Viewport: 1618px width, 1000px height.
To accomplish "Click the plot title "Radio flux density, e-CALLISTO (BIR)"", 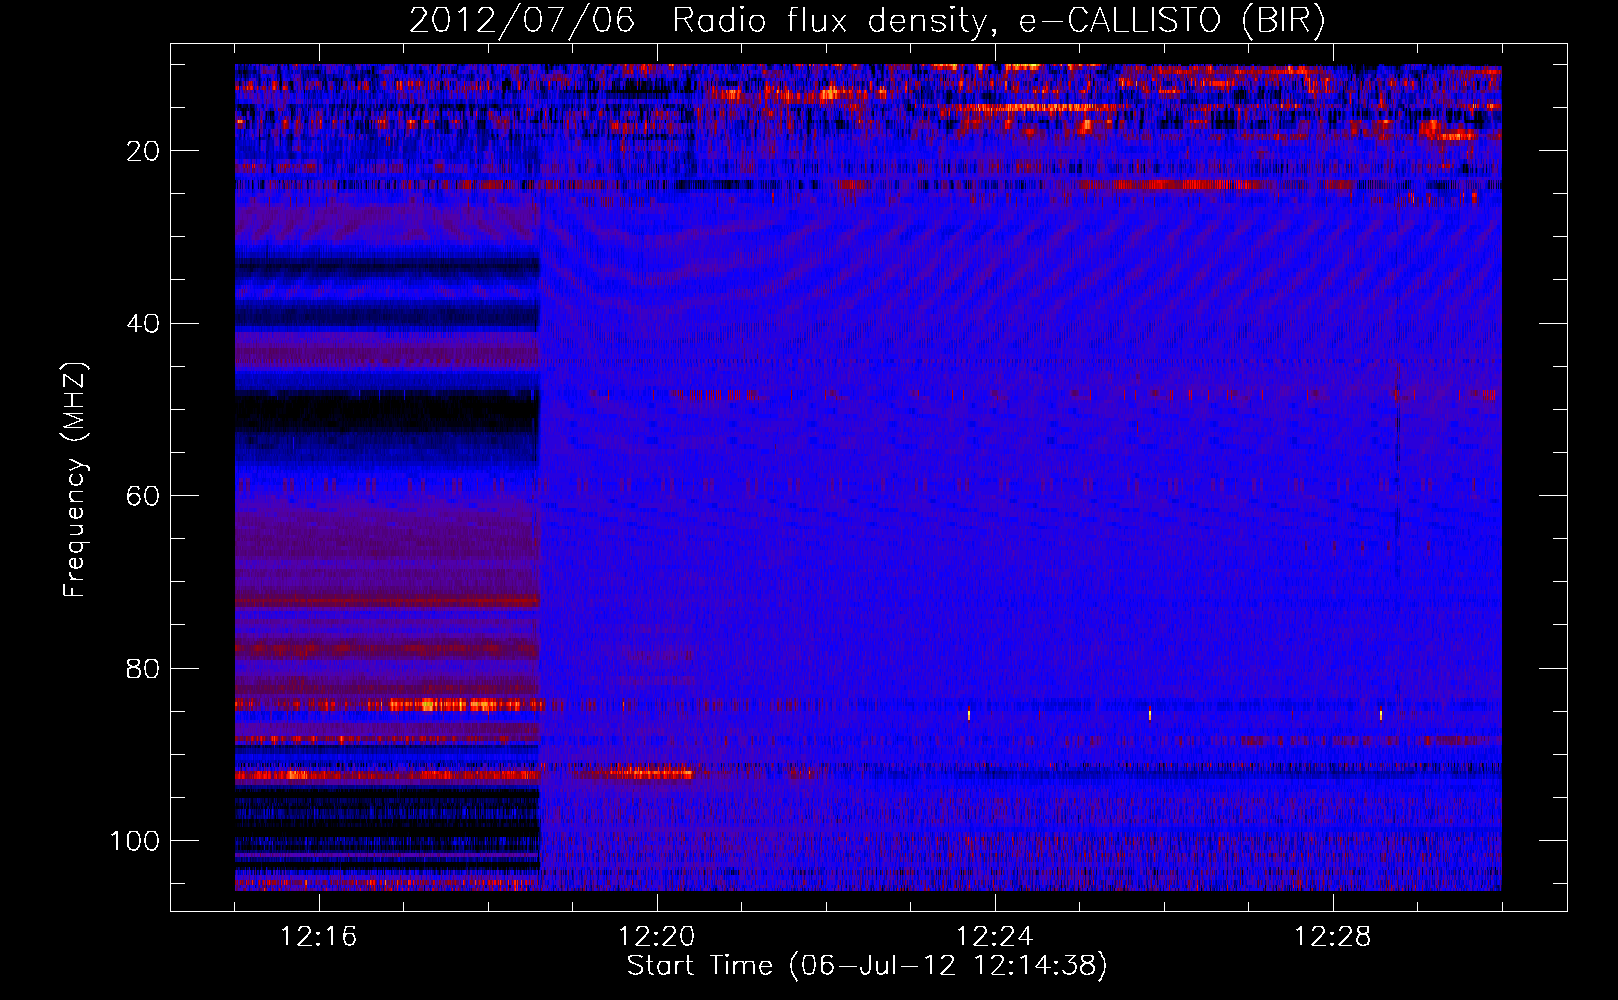I will click(x=998, y=20).
